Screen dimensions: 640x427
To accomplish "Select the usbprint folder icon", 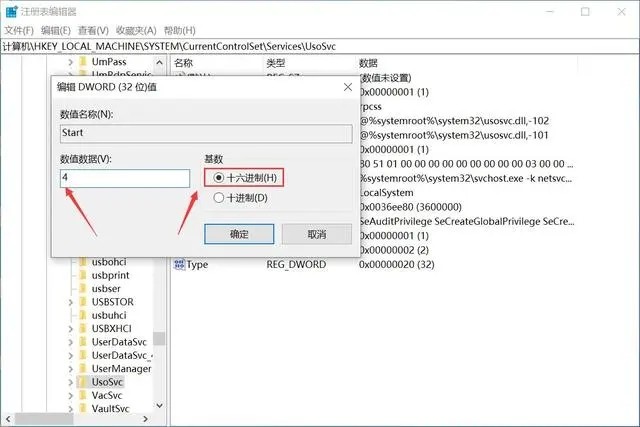I will 83,275.
